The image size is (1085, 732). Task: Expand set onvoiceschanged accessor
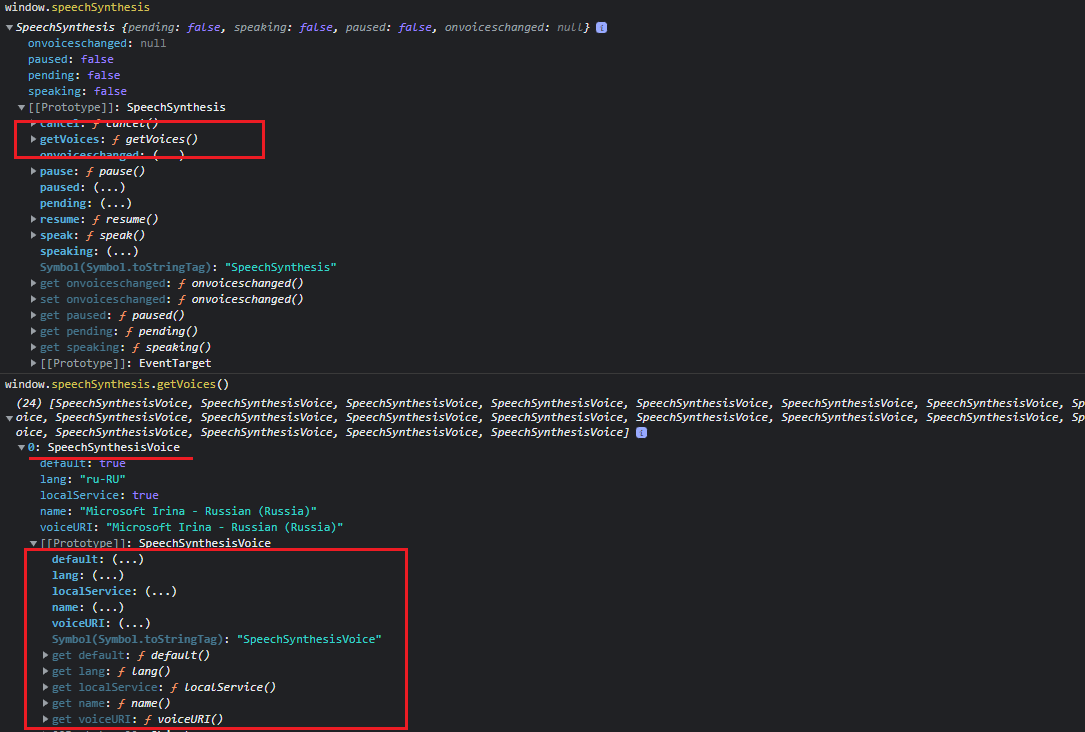(x=33, y=299)
